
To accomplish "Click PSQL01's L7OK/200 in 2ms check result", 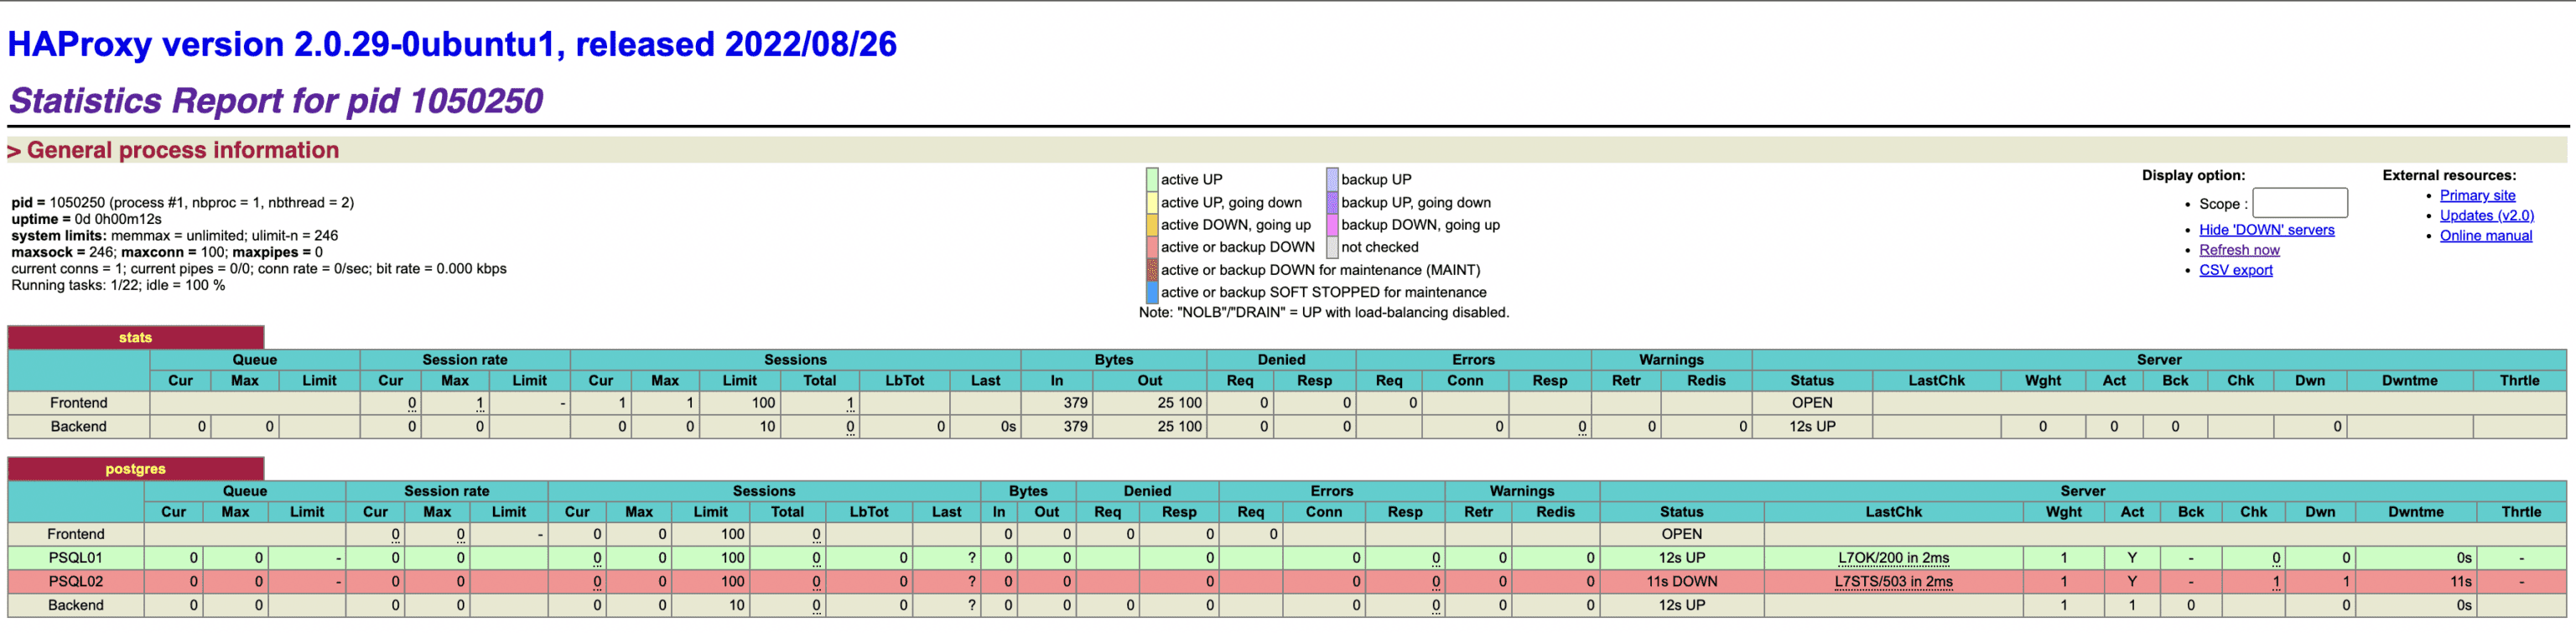I will pos(1893,558).
